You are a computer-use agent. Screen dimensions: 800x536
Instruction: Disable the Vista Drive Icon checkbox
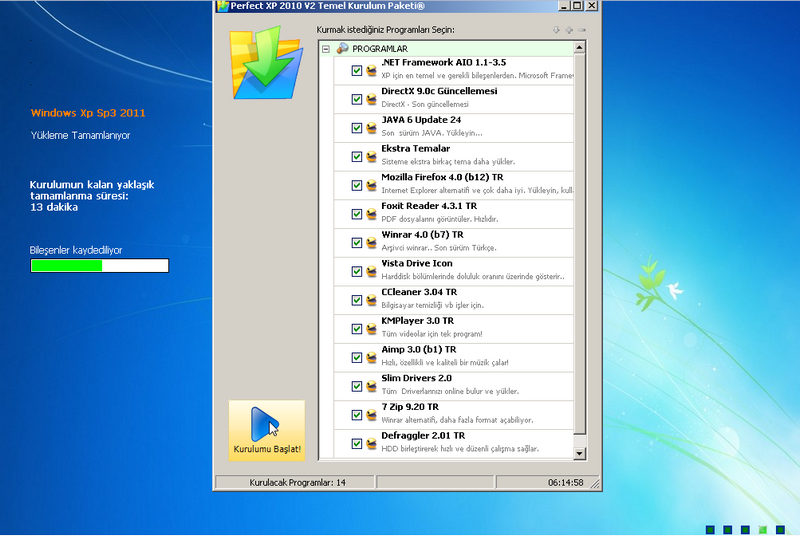pos(357,271)
